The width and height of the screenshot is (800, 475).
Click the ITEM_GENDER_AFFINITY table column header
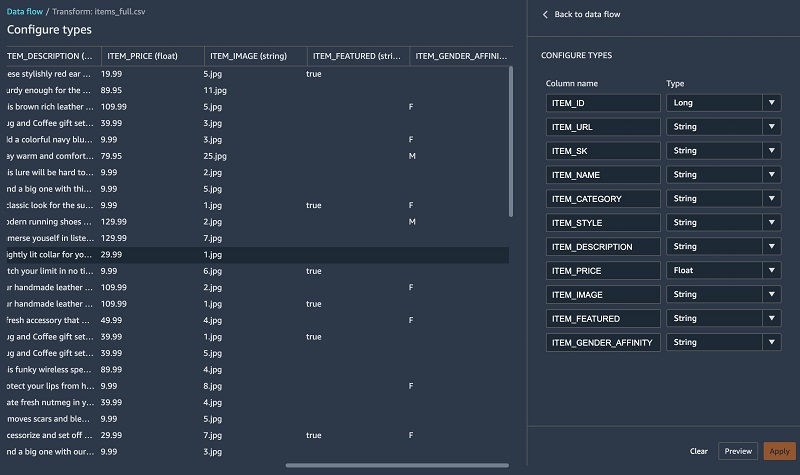(461, 56)
